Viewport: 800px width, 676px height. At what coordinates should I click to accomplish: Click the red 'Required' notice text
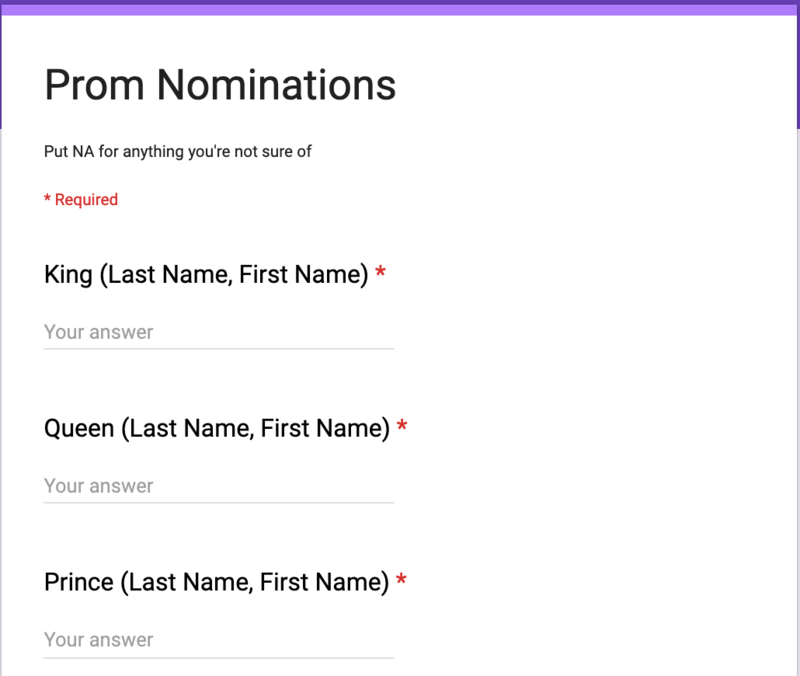tap(81, 199)
